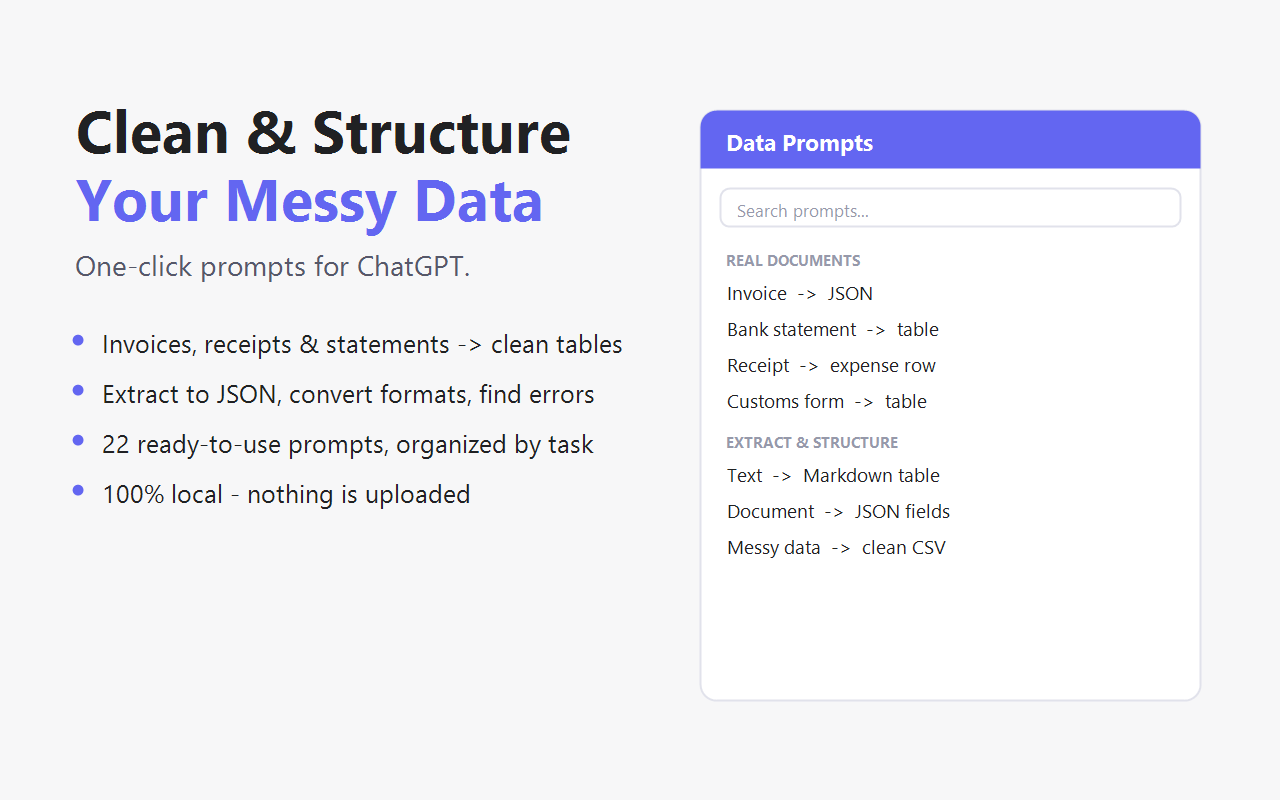The width and height of the screenshot is (1280, 800).
Task: Click the REAL DOCUMENTS section label
Action: 793,261
